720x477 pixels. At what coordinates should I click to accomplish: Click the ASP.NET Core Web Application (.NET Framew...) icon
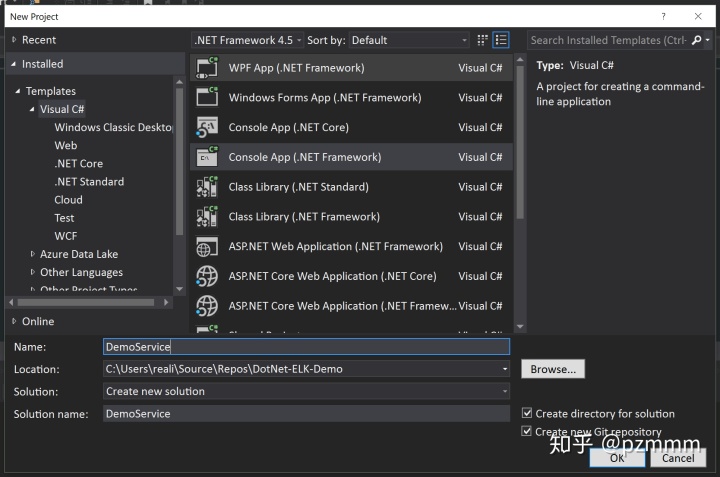coord(207,306)
